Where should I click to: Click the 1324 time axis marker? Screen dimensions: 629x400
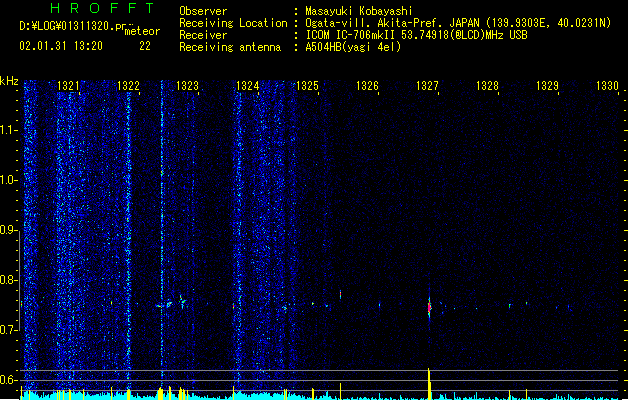(248, 86)
